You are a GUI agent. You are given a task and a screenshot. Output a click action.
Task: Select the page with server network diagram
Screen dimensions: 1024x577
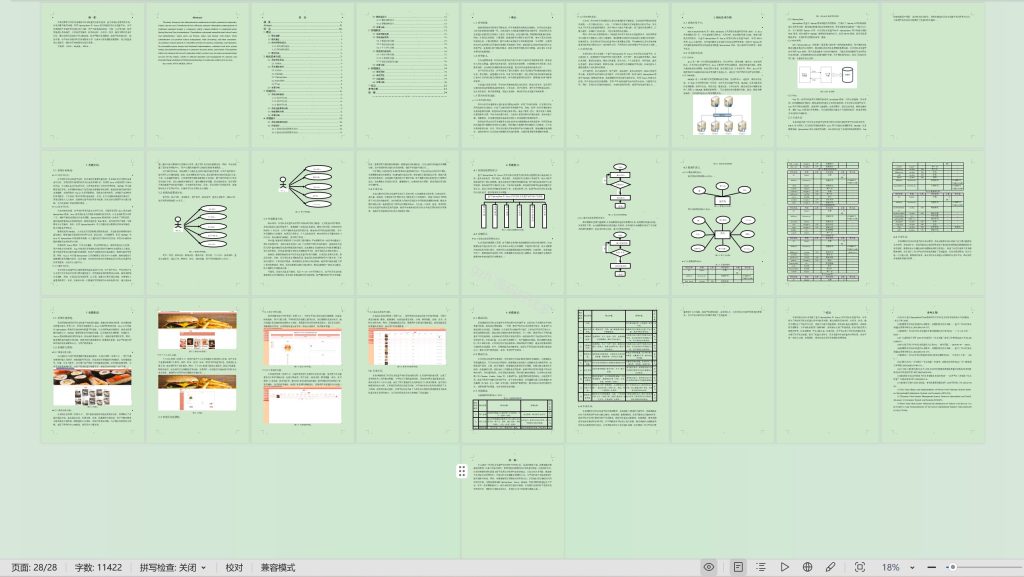pos(722,74)
